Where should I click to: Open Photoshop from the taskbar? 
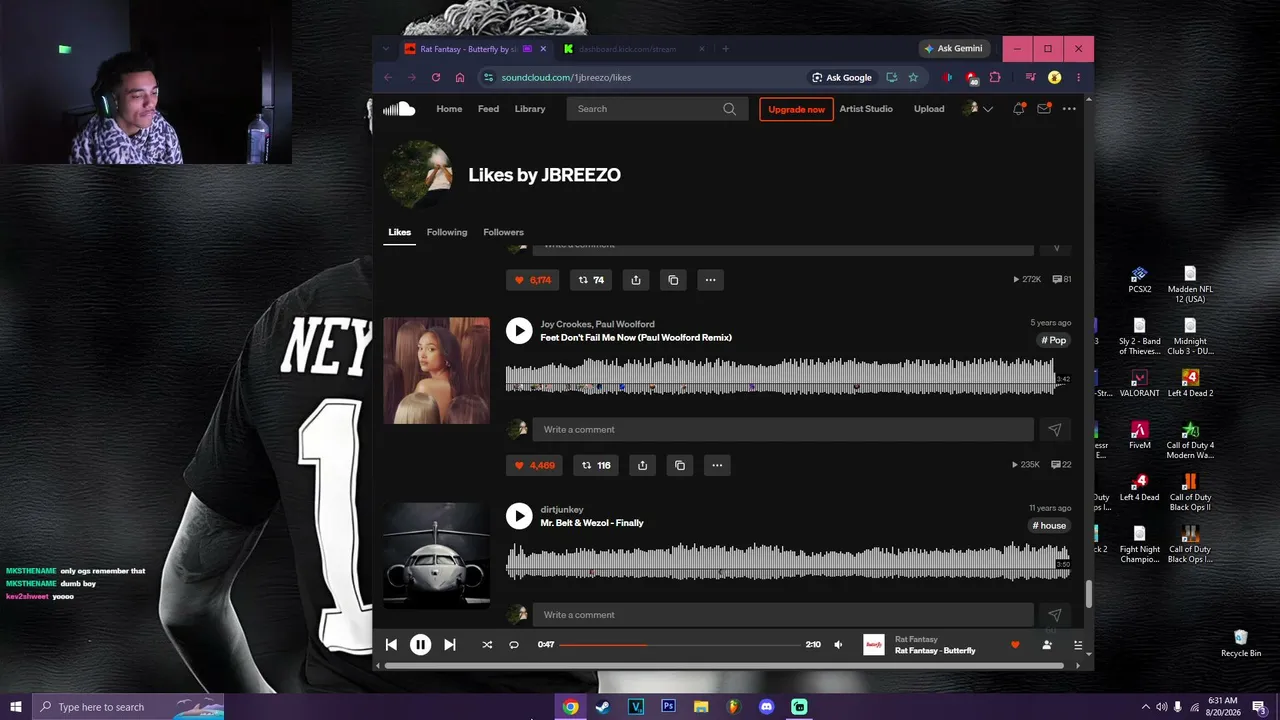(668, 707)
